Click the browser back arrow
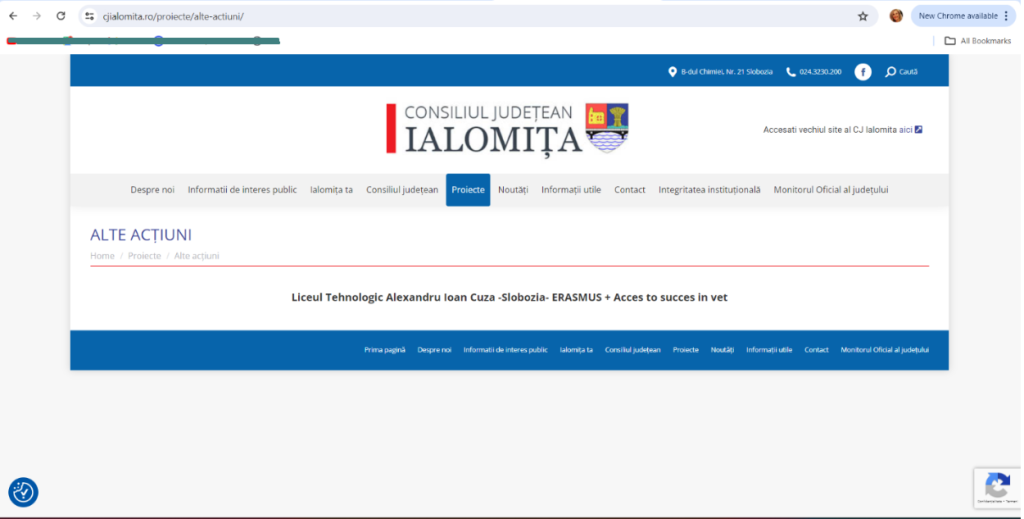The width and height of the screenshot is (1024, 519). coord(13,16)
